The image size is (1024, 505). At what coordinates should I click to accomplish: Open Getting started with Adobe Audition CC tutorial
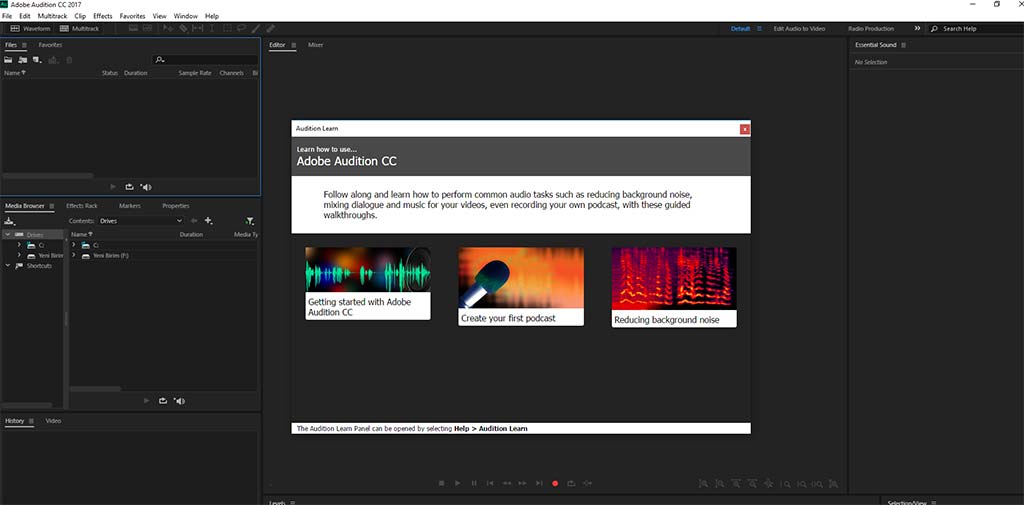(x=368, y=284)
